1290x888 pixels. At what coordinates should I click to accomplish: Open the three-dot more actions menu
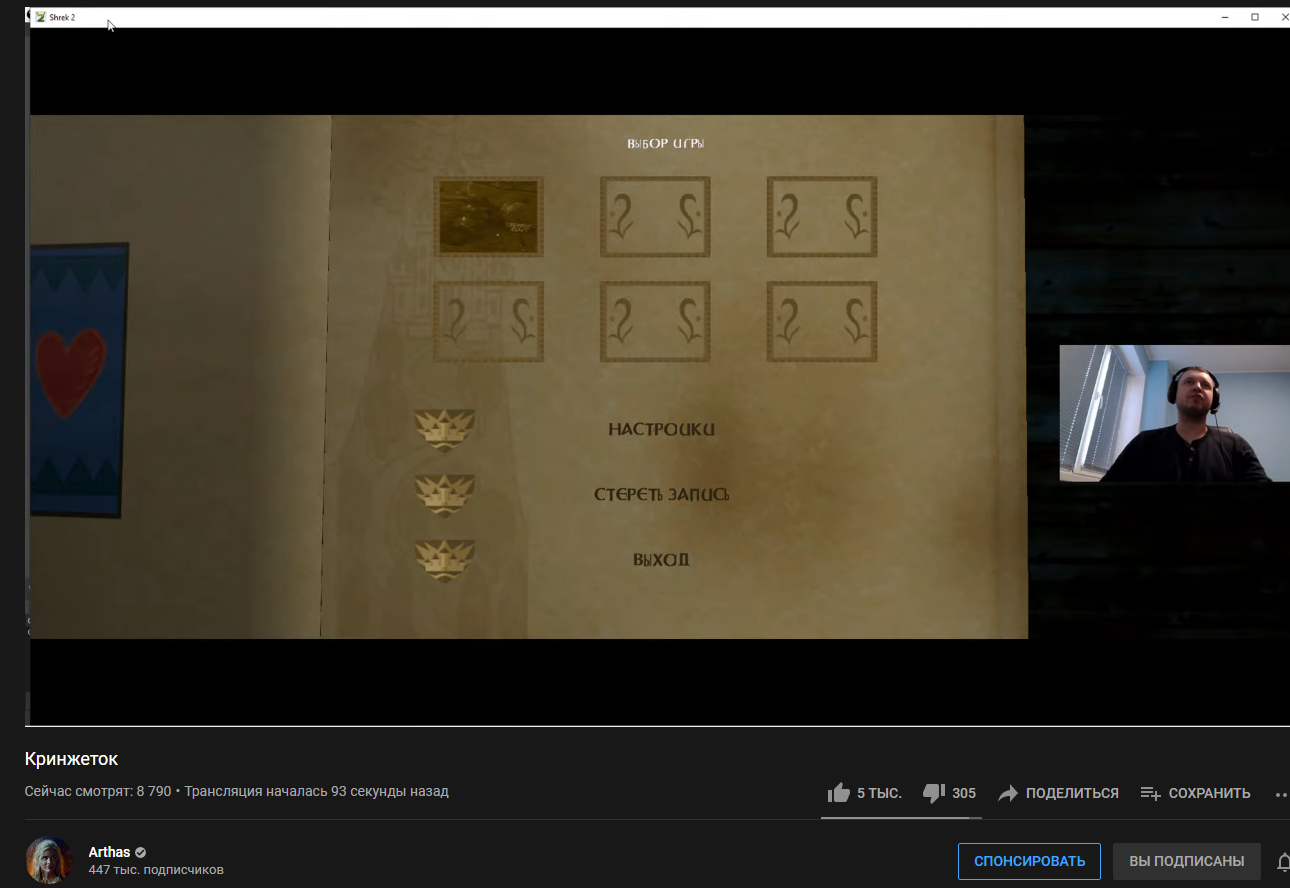click(1281, 794)
